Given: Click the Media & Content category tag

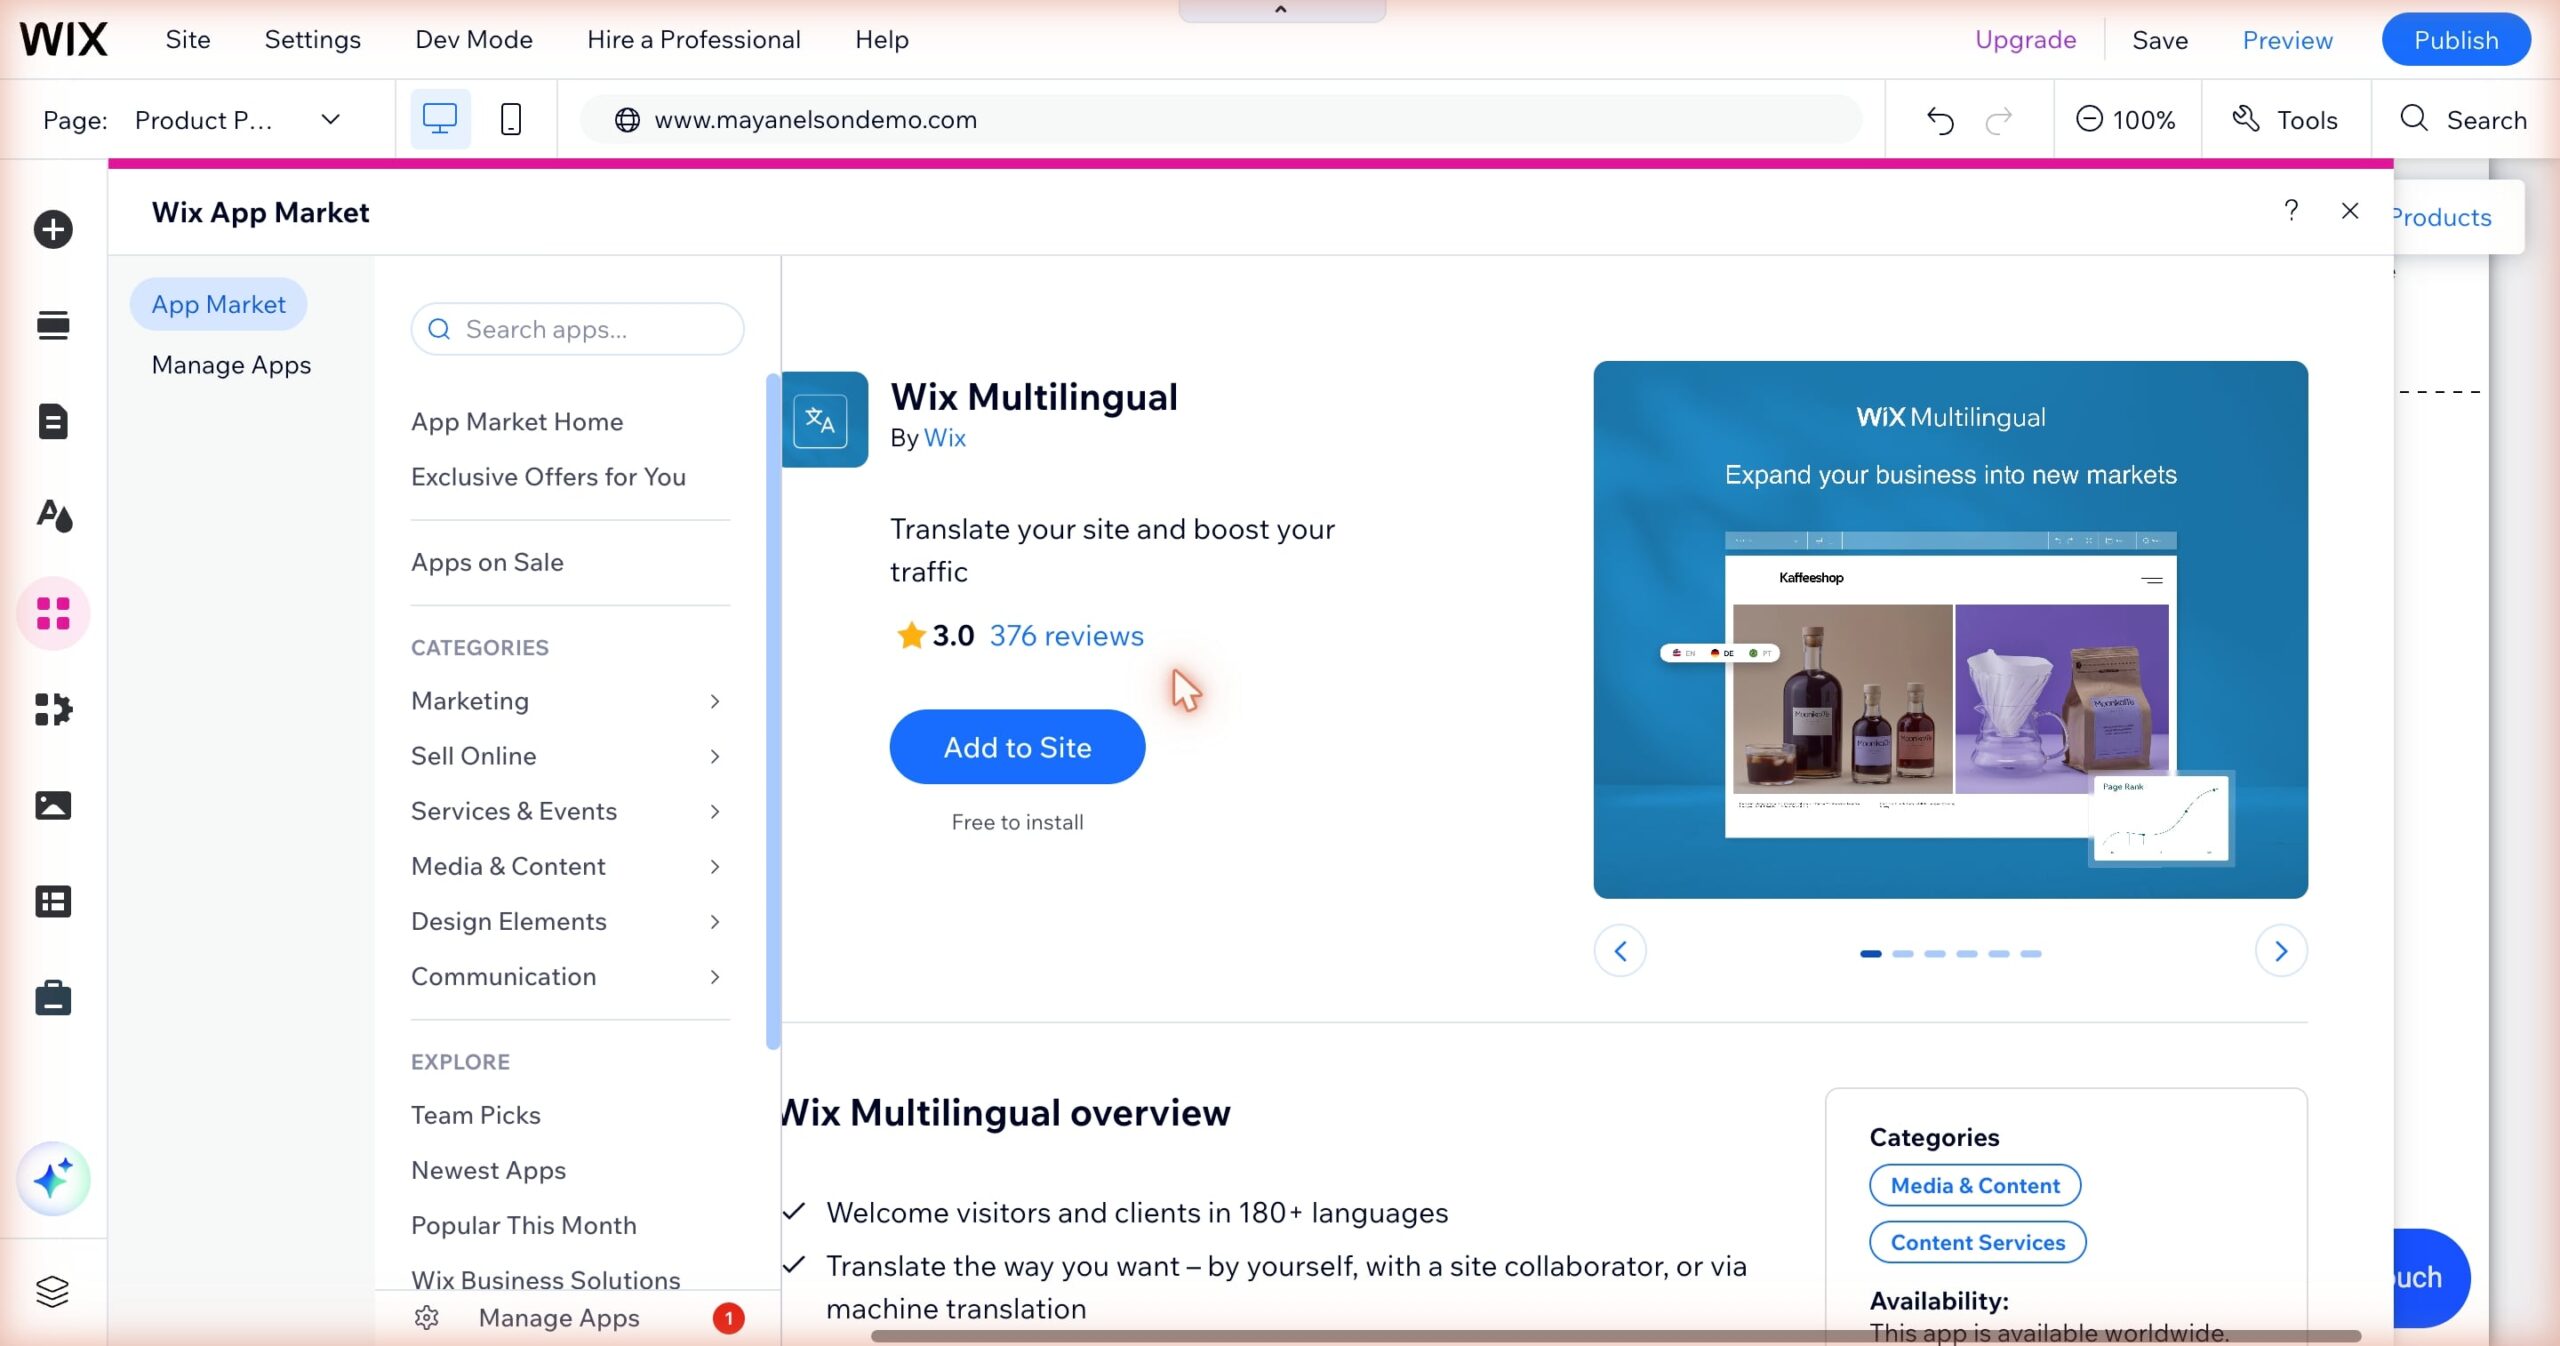Looking at the screenshot, I should 1975,1185.
